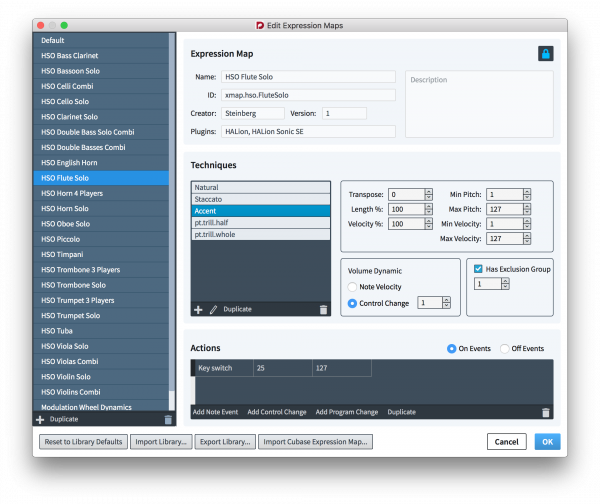Adjust the Min Pitch stepper arrows
Image resolution: width=600 pixels, height=504 pixels.
tap(527, 194)
